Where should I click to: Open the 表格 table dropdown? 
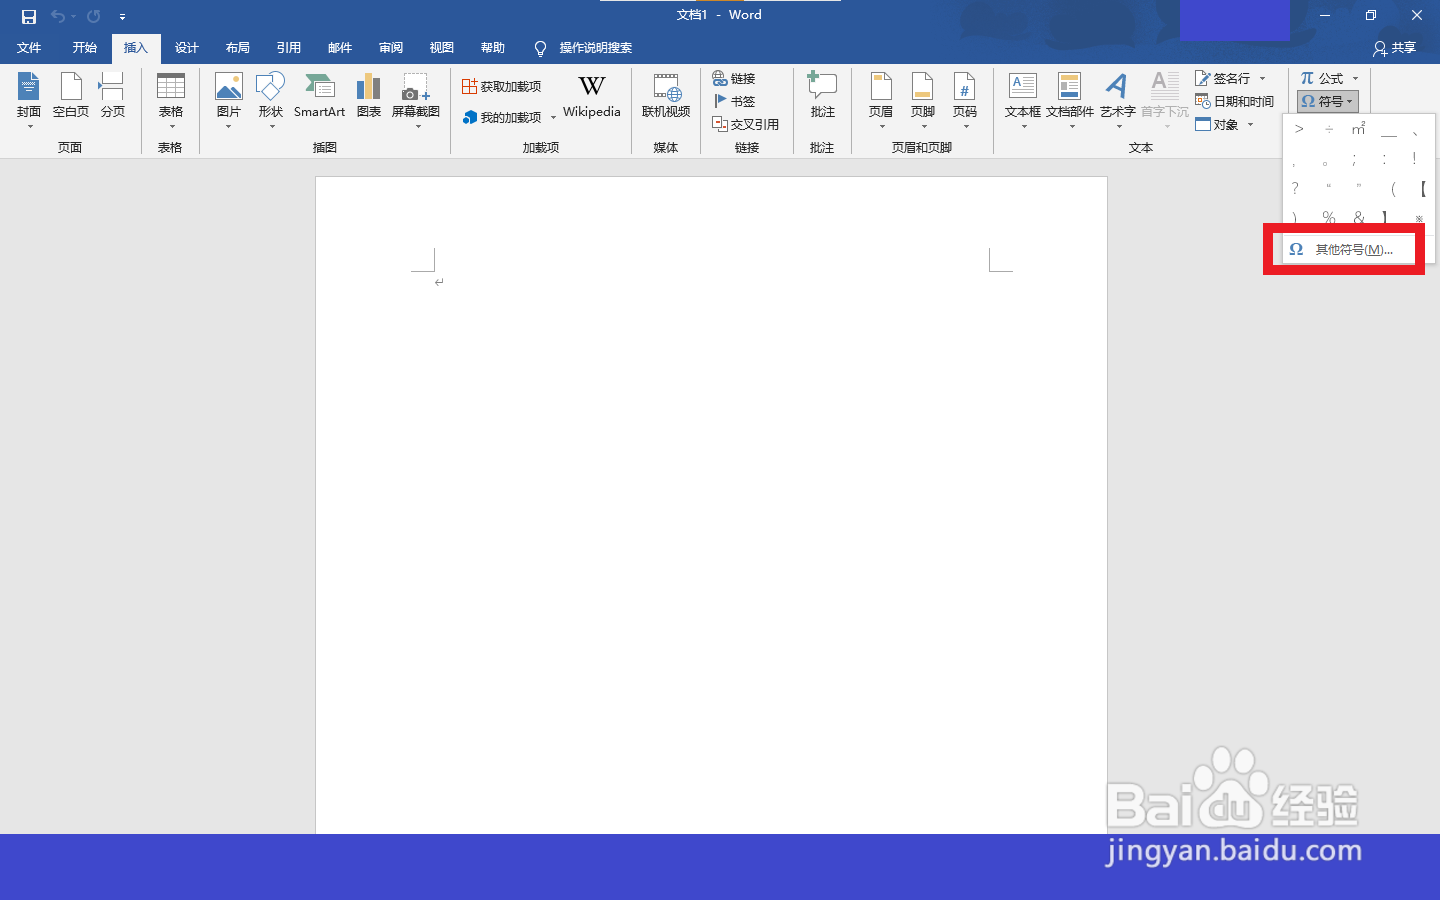[171, 100]
